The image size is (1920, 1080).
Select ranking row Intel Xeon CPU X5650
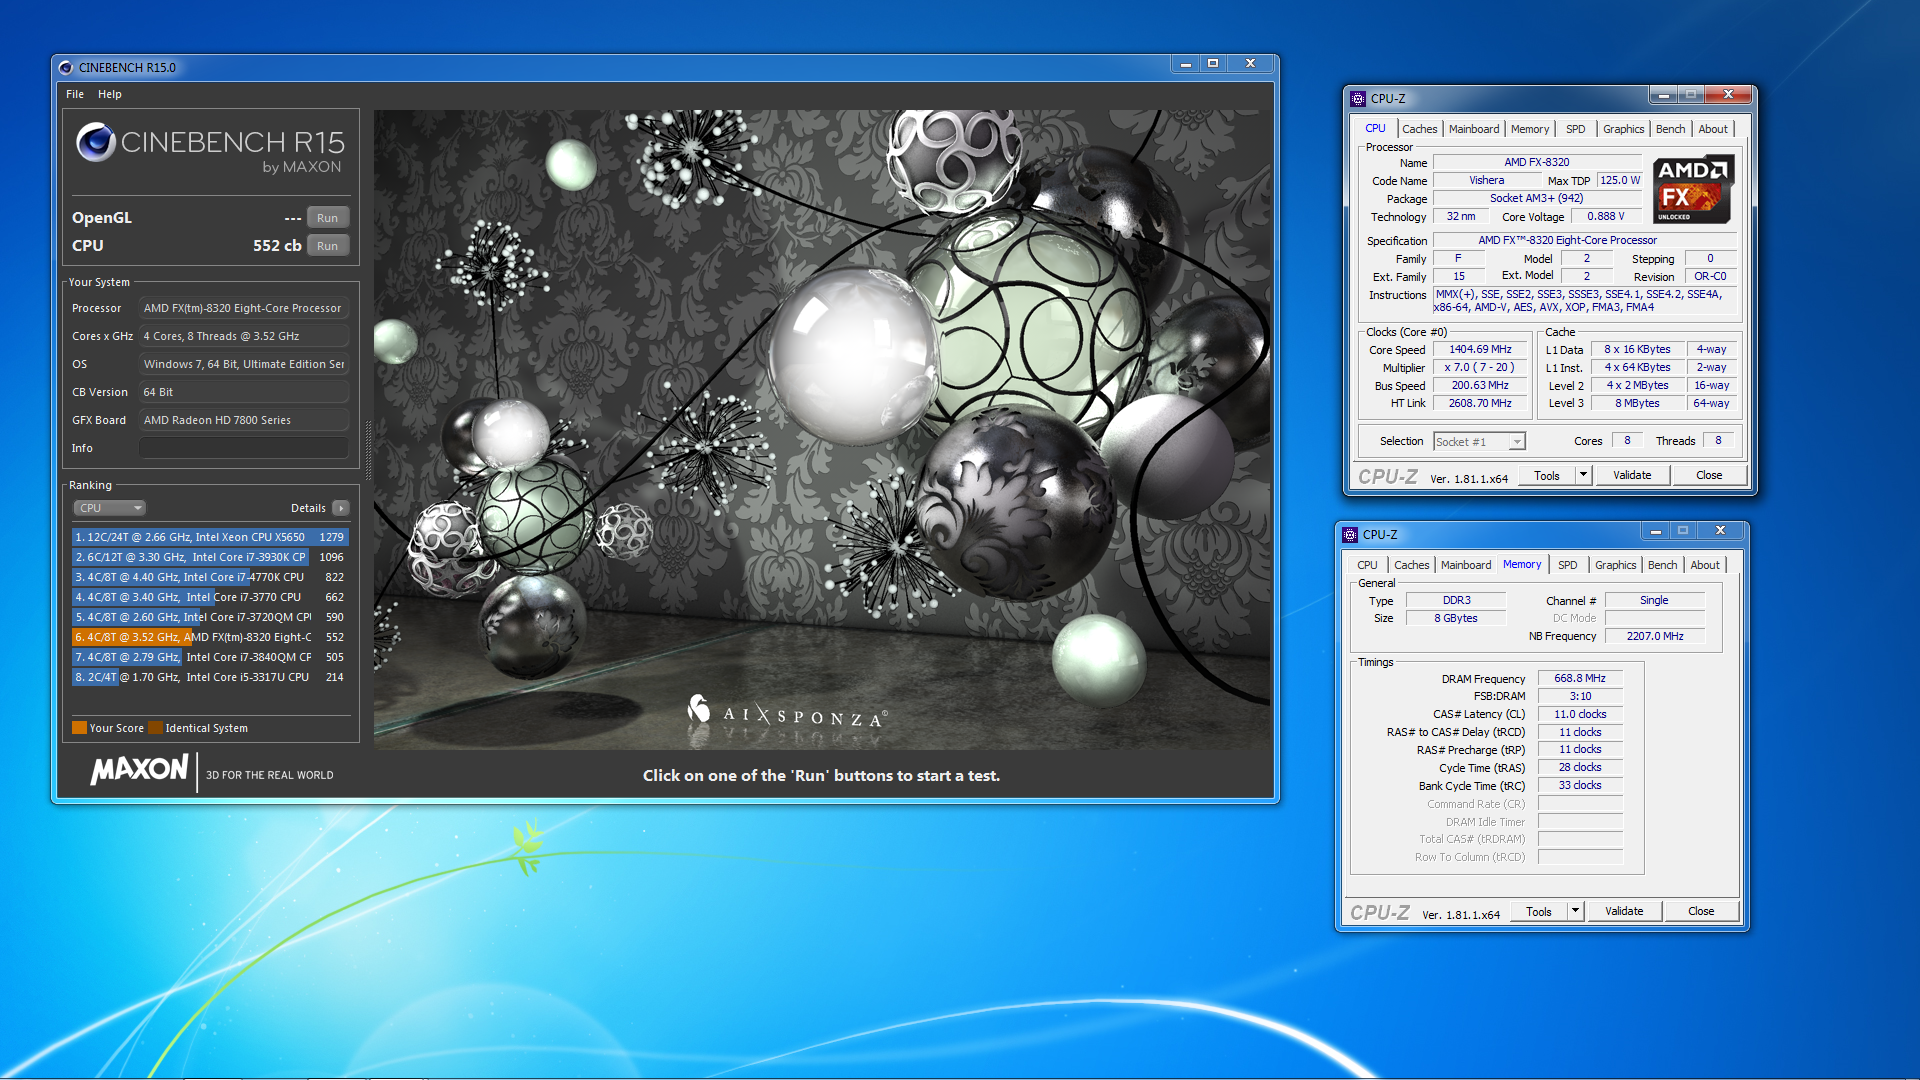[210, 537]
